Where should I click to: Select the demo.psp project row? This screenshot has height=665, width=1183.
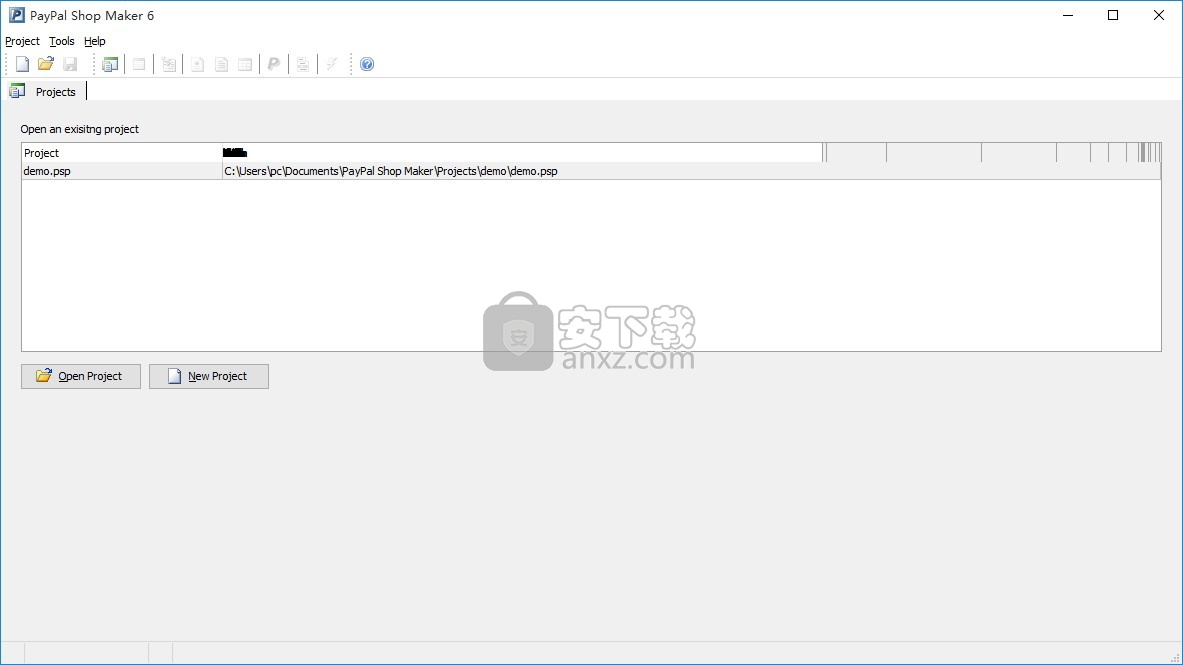click(591, 171)
